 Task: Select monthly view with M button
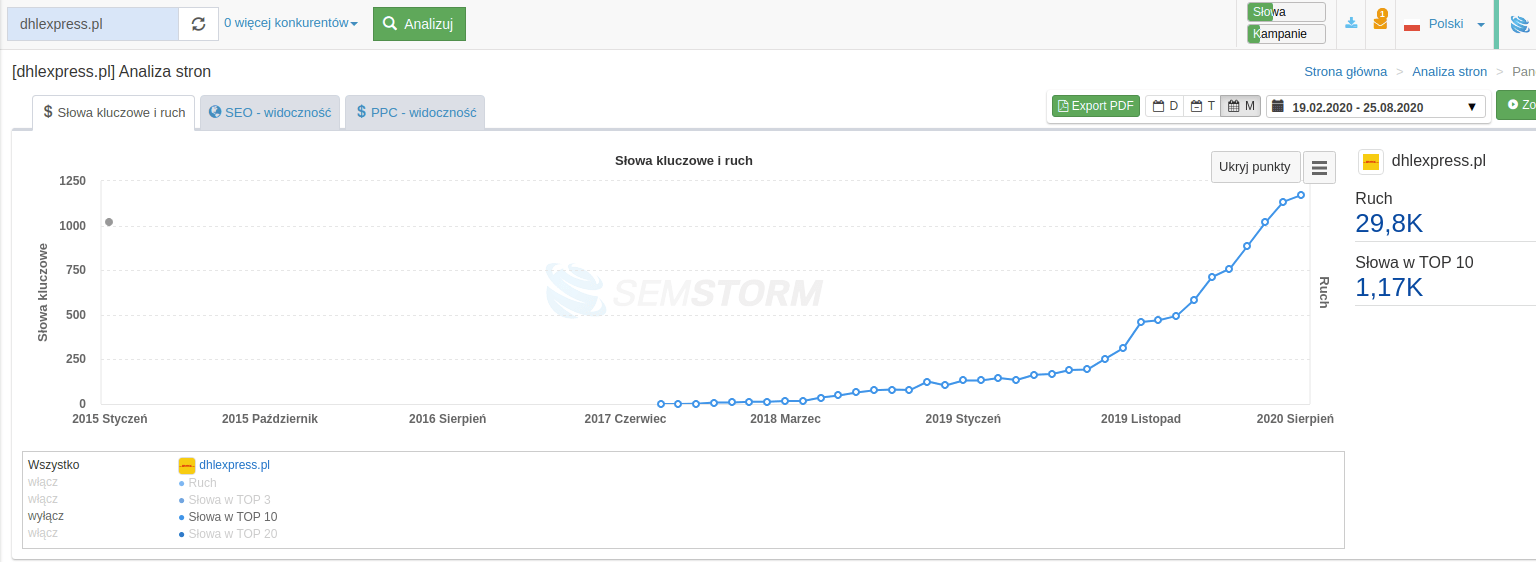pos(1240,106)
